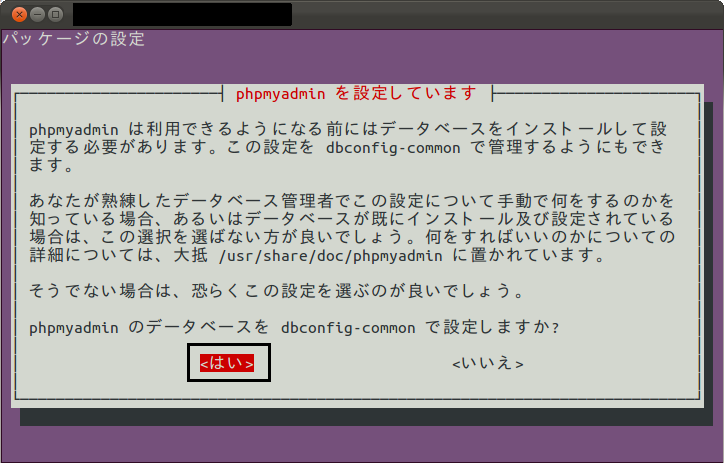
Task: Choose the <いいえ> button
Action: 488,364
